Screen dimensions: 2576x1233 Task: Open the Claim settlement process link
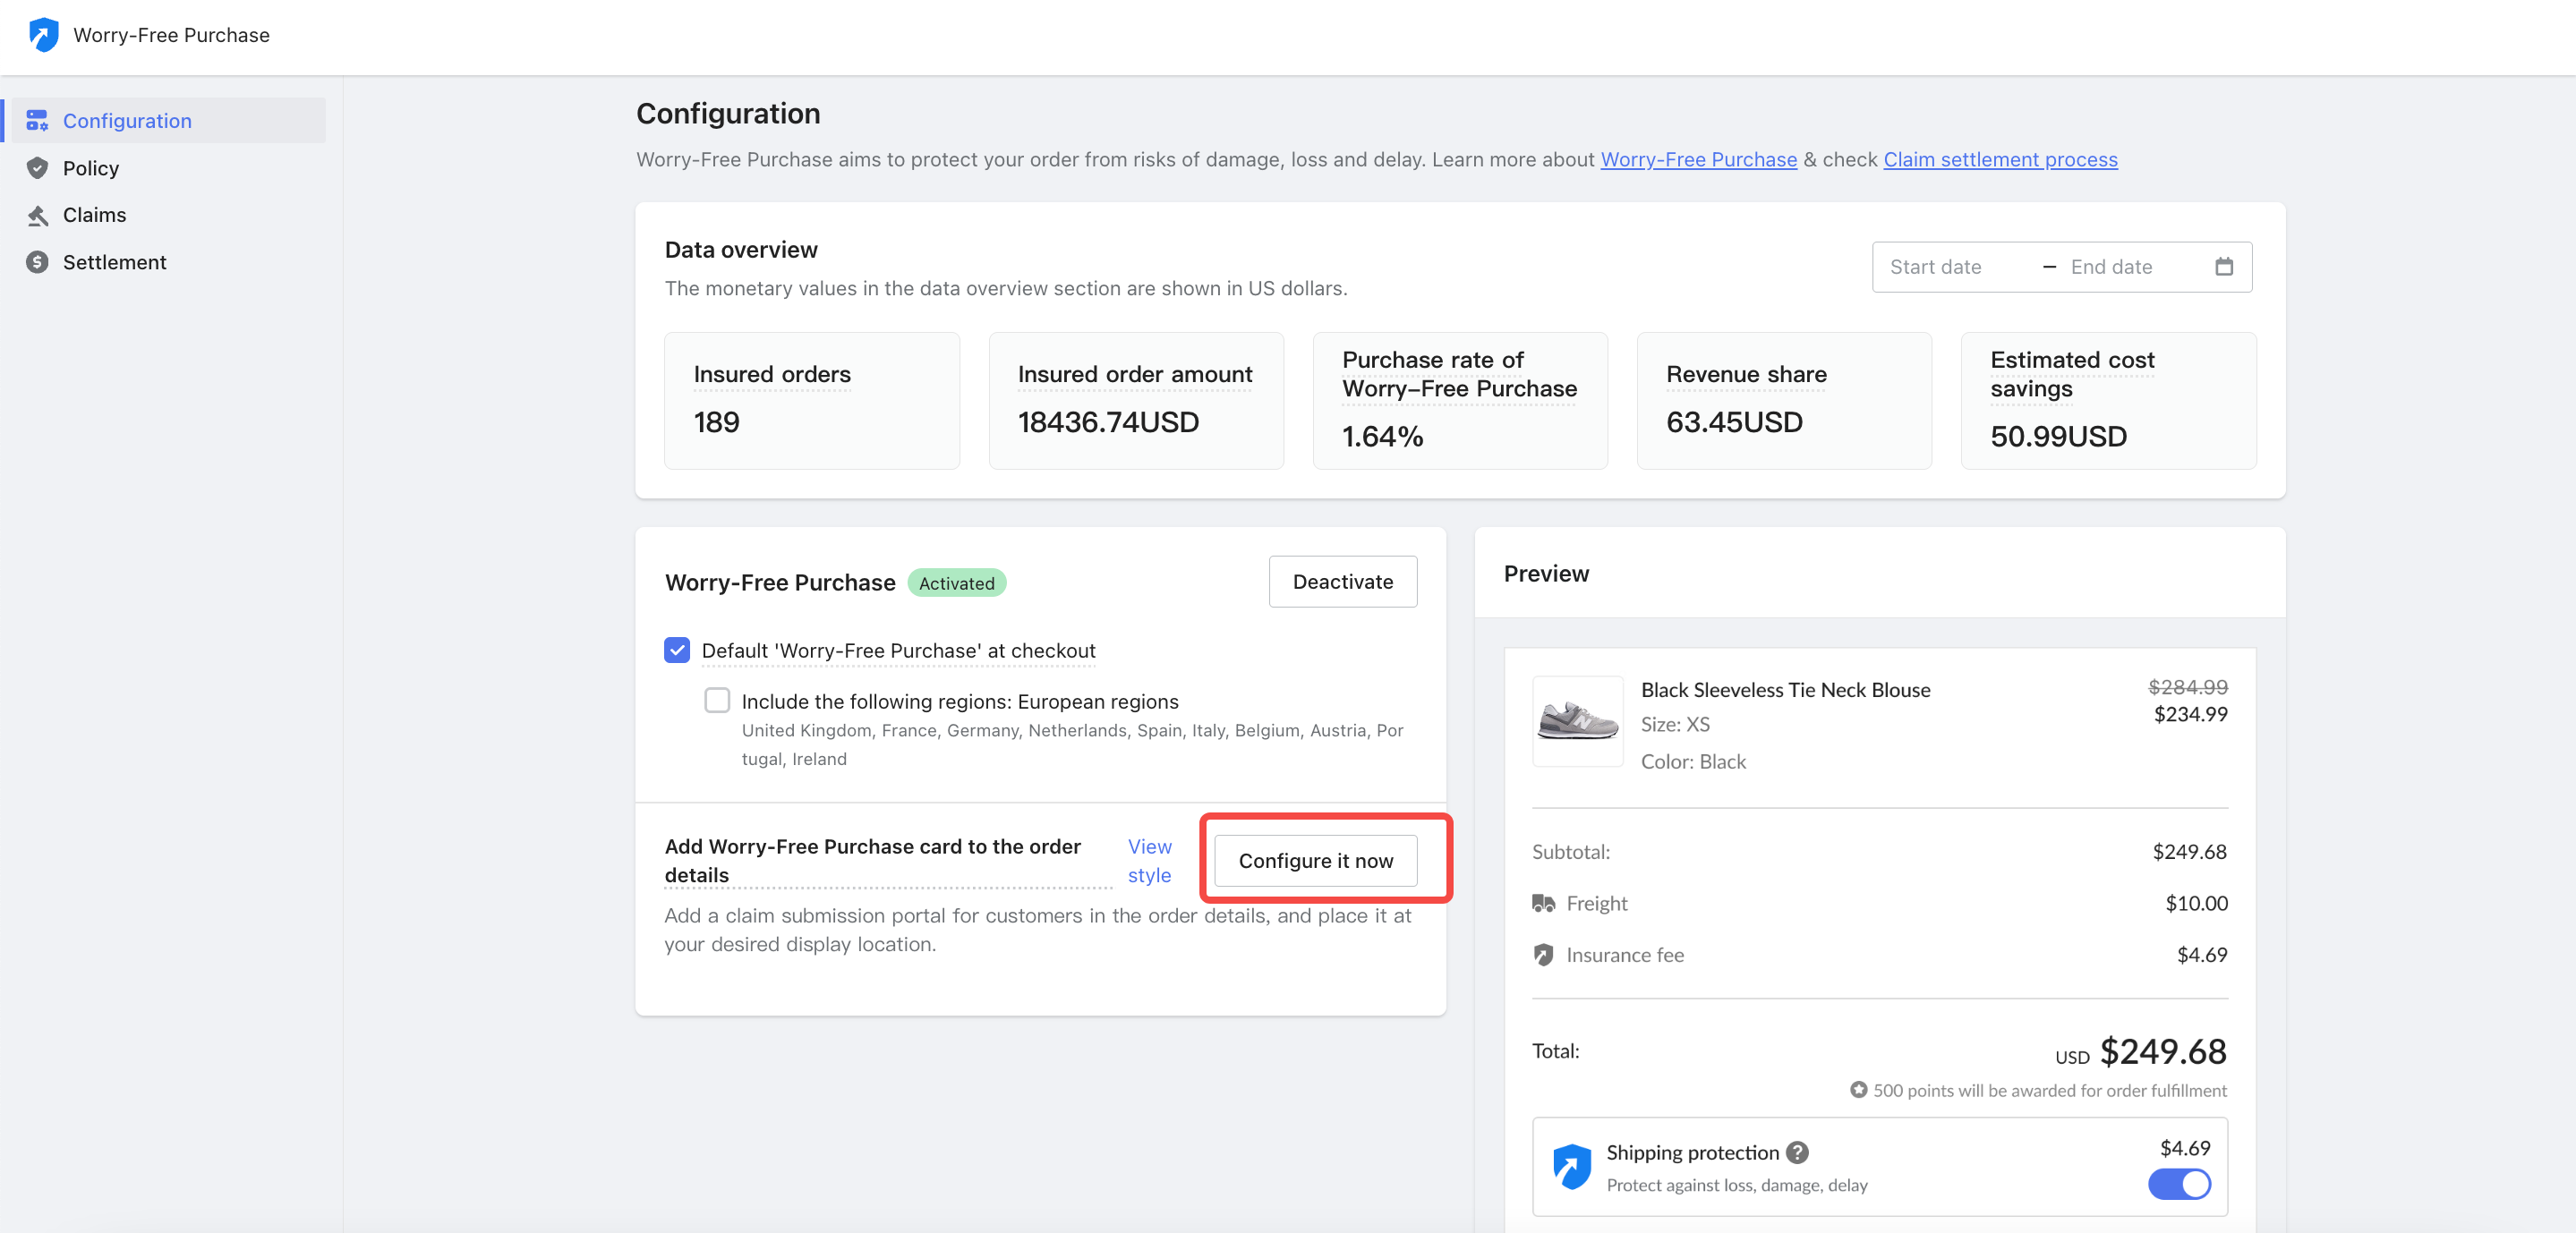pos(2000,160)
